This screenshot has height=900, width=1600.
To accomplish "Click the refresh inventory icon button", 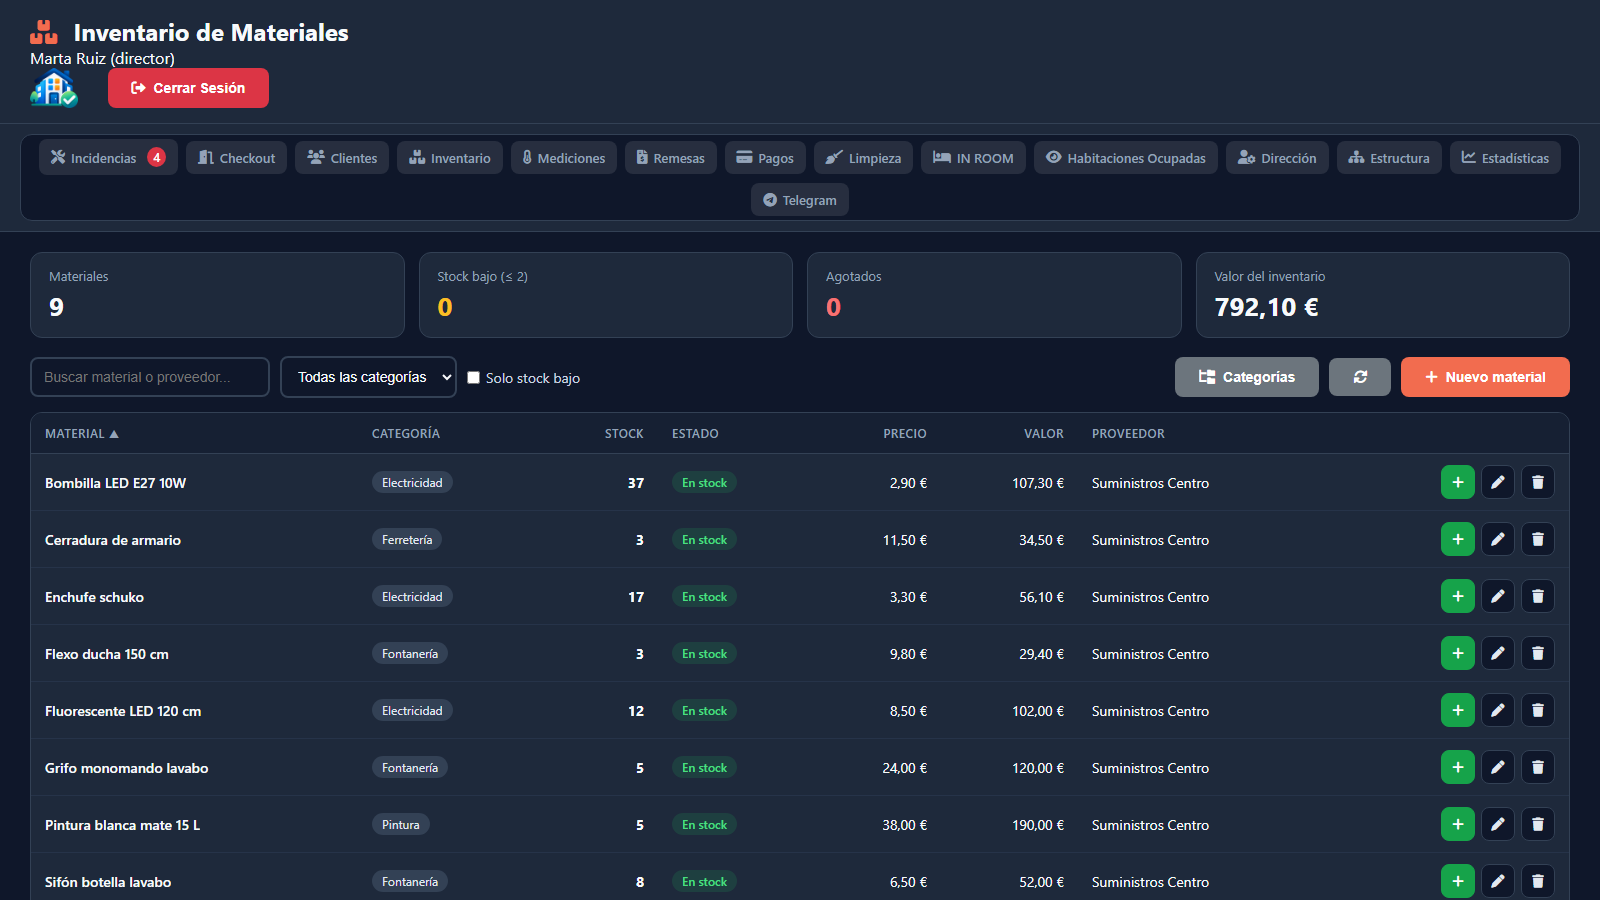I will (x=1360, y=377).
